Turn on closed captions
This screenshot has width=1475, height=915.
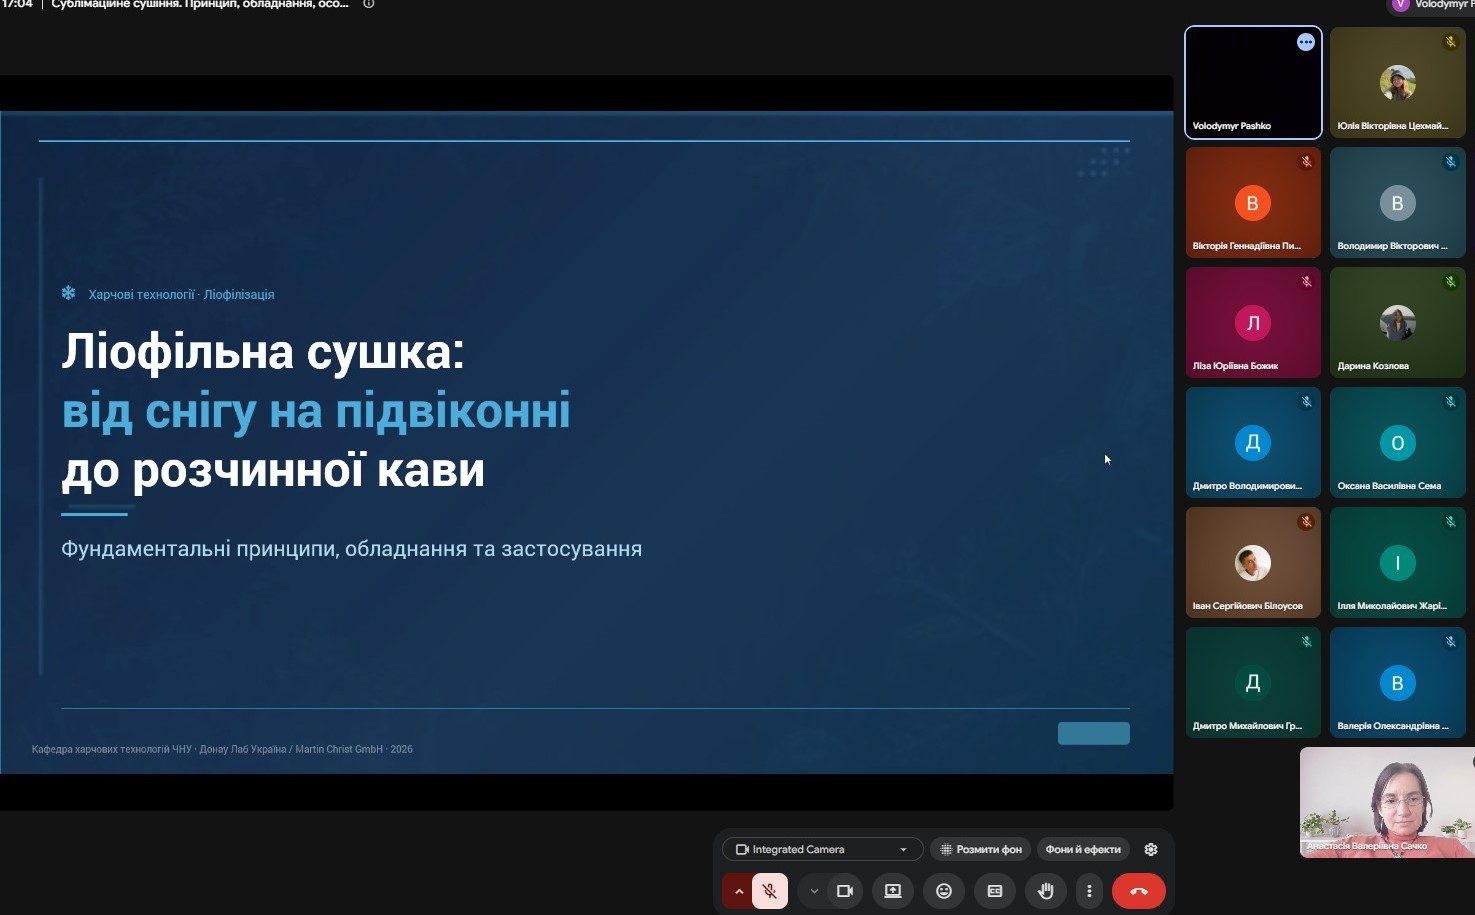pos(995,891)
